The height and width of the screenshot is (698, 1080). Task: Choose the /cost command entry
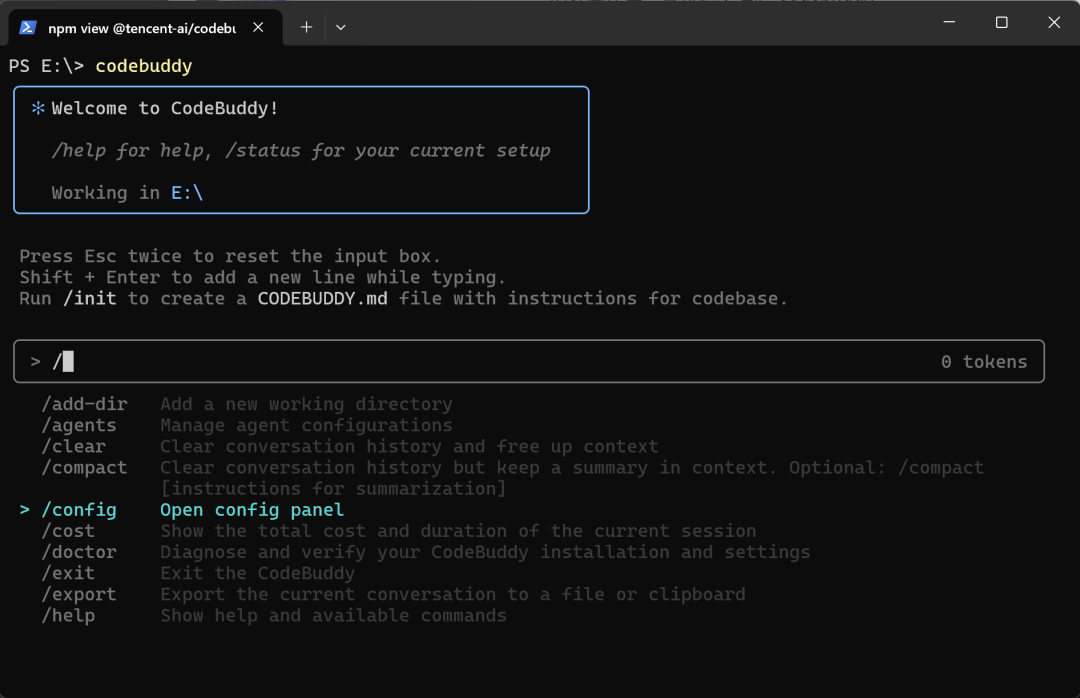[x=68, y=531]
